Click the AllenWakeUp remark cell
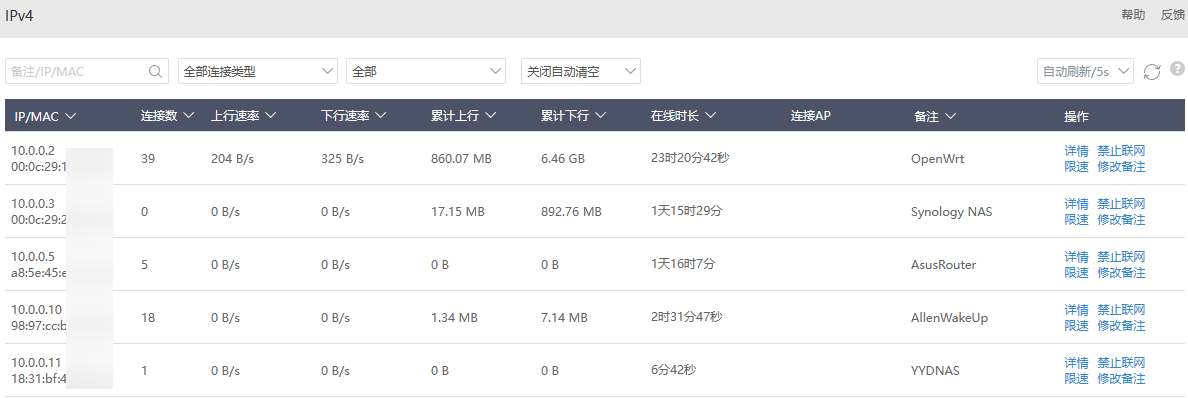Image resolution: width=1188 pixels, height=398 pixels. click(949, 318)
